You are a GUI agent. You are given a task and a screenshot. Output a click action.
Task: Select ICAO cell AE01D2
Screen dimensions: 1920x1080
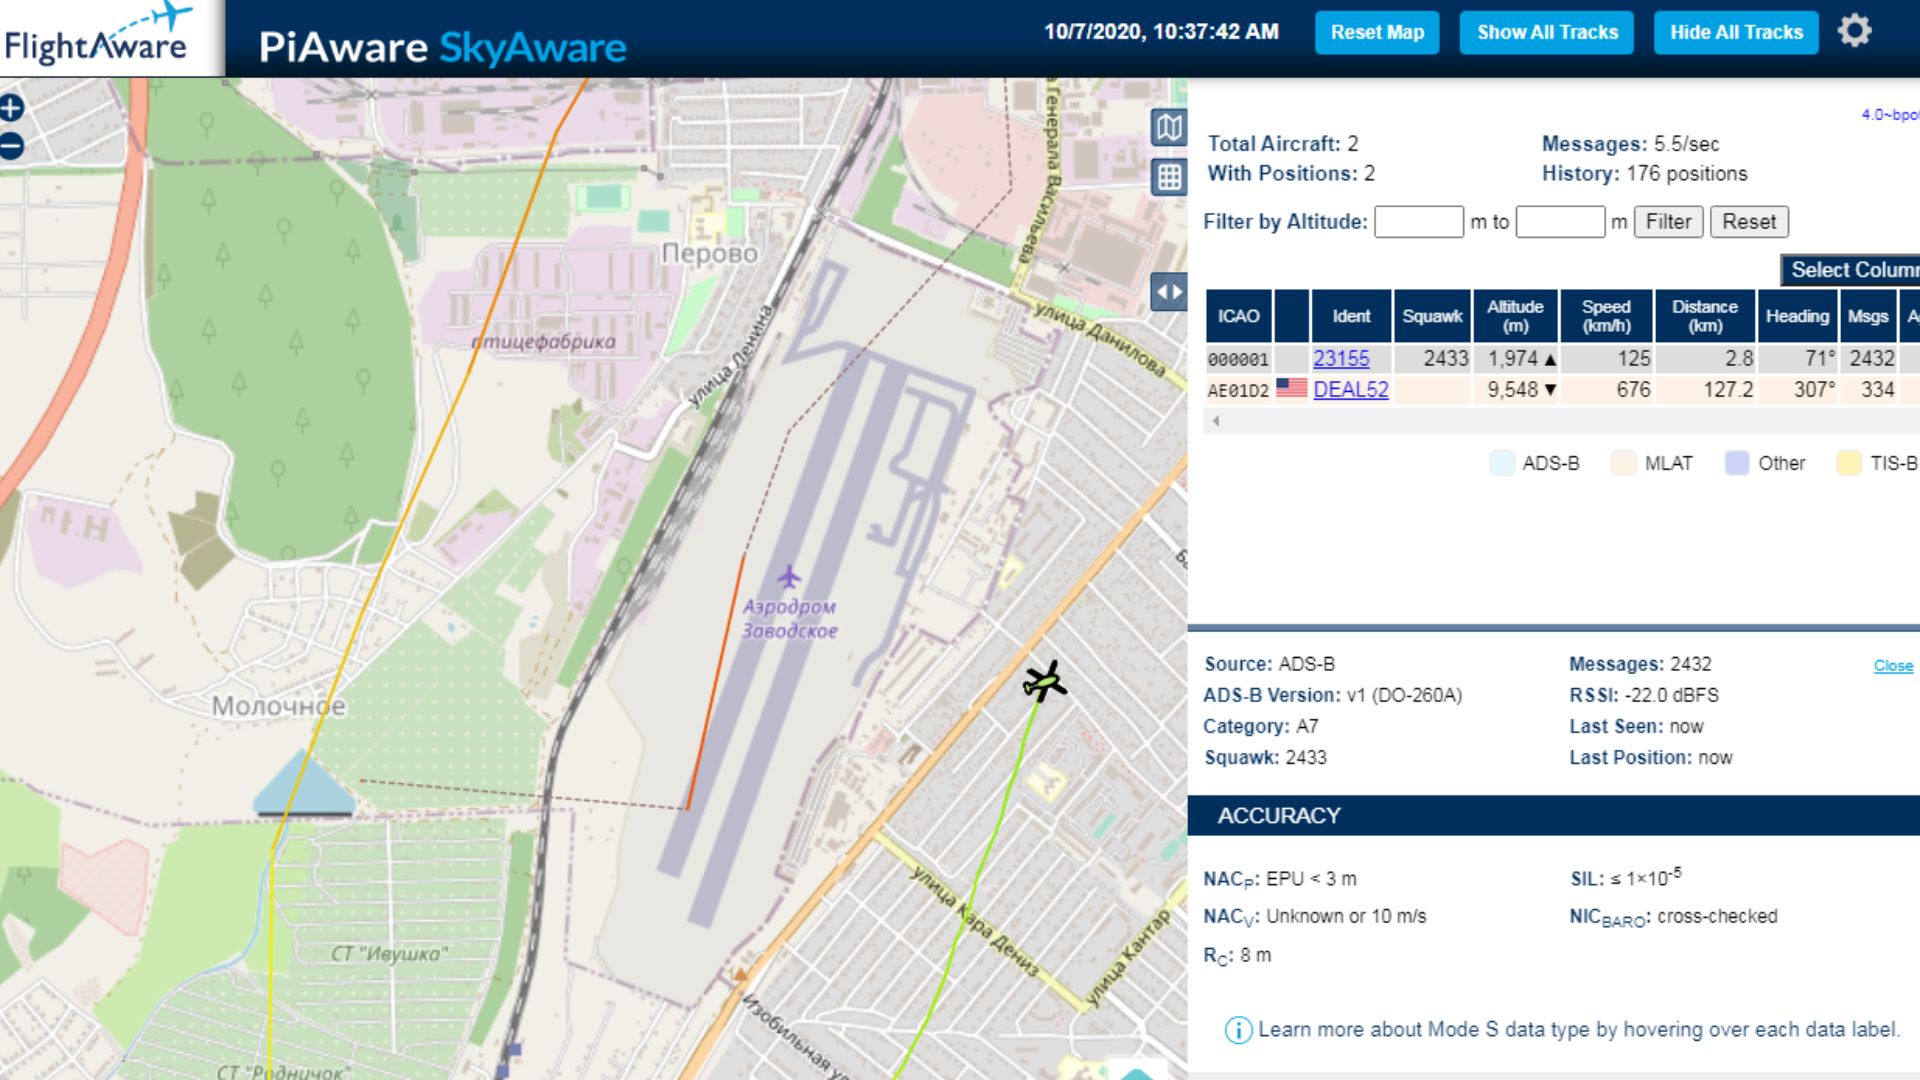[x=1238, y=390]
